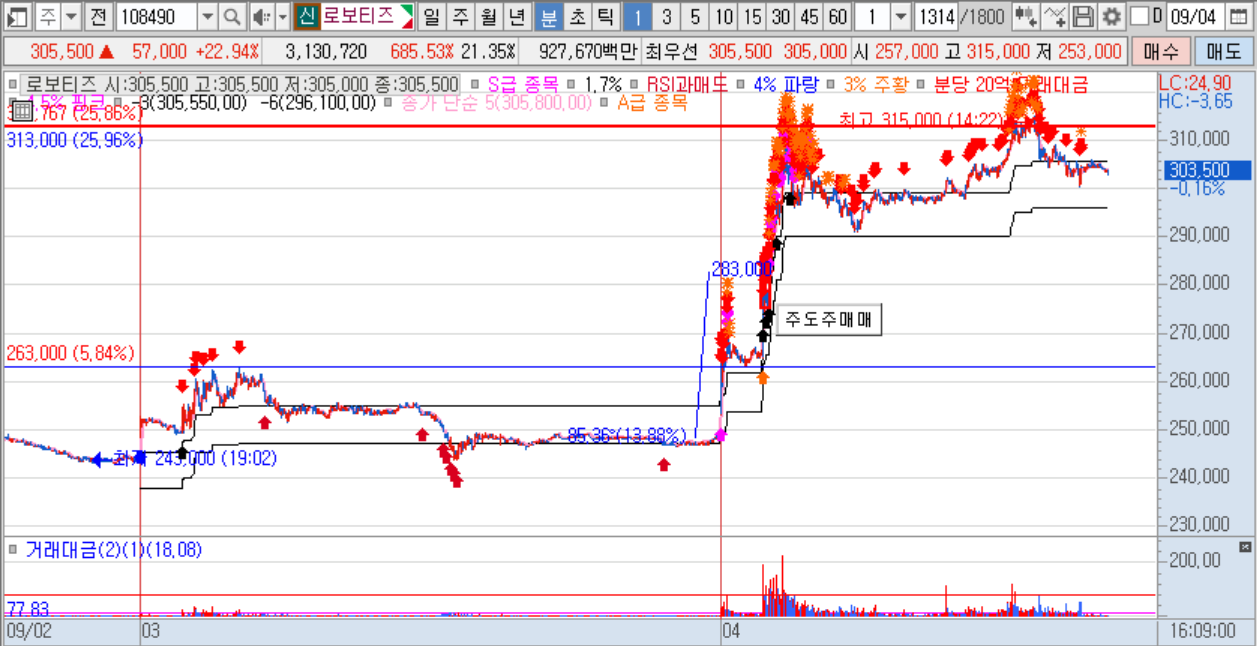Select the minute 분 chart period

[x=547, y=16]
